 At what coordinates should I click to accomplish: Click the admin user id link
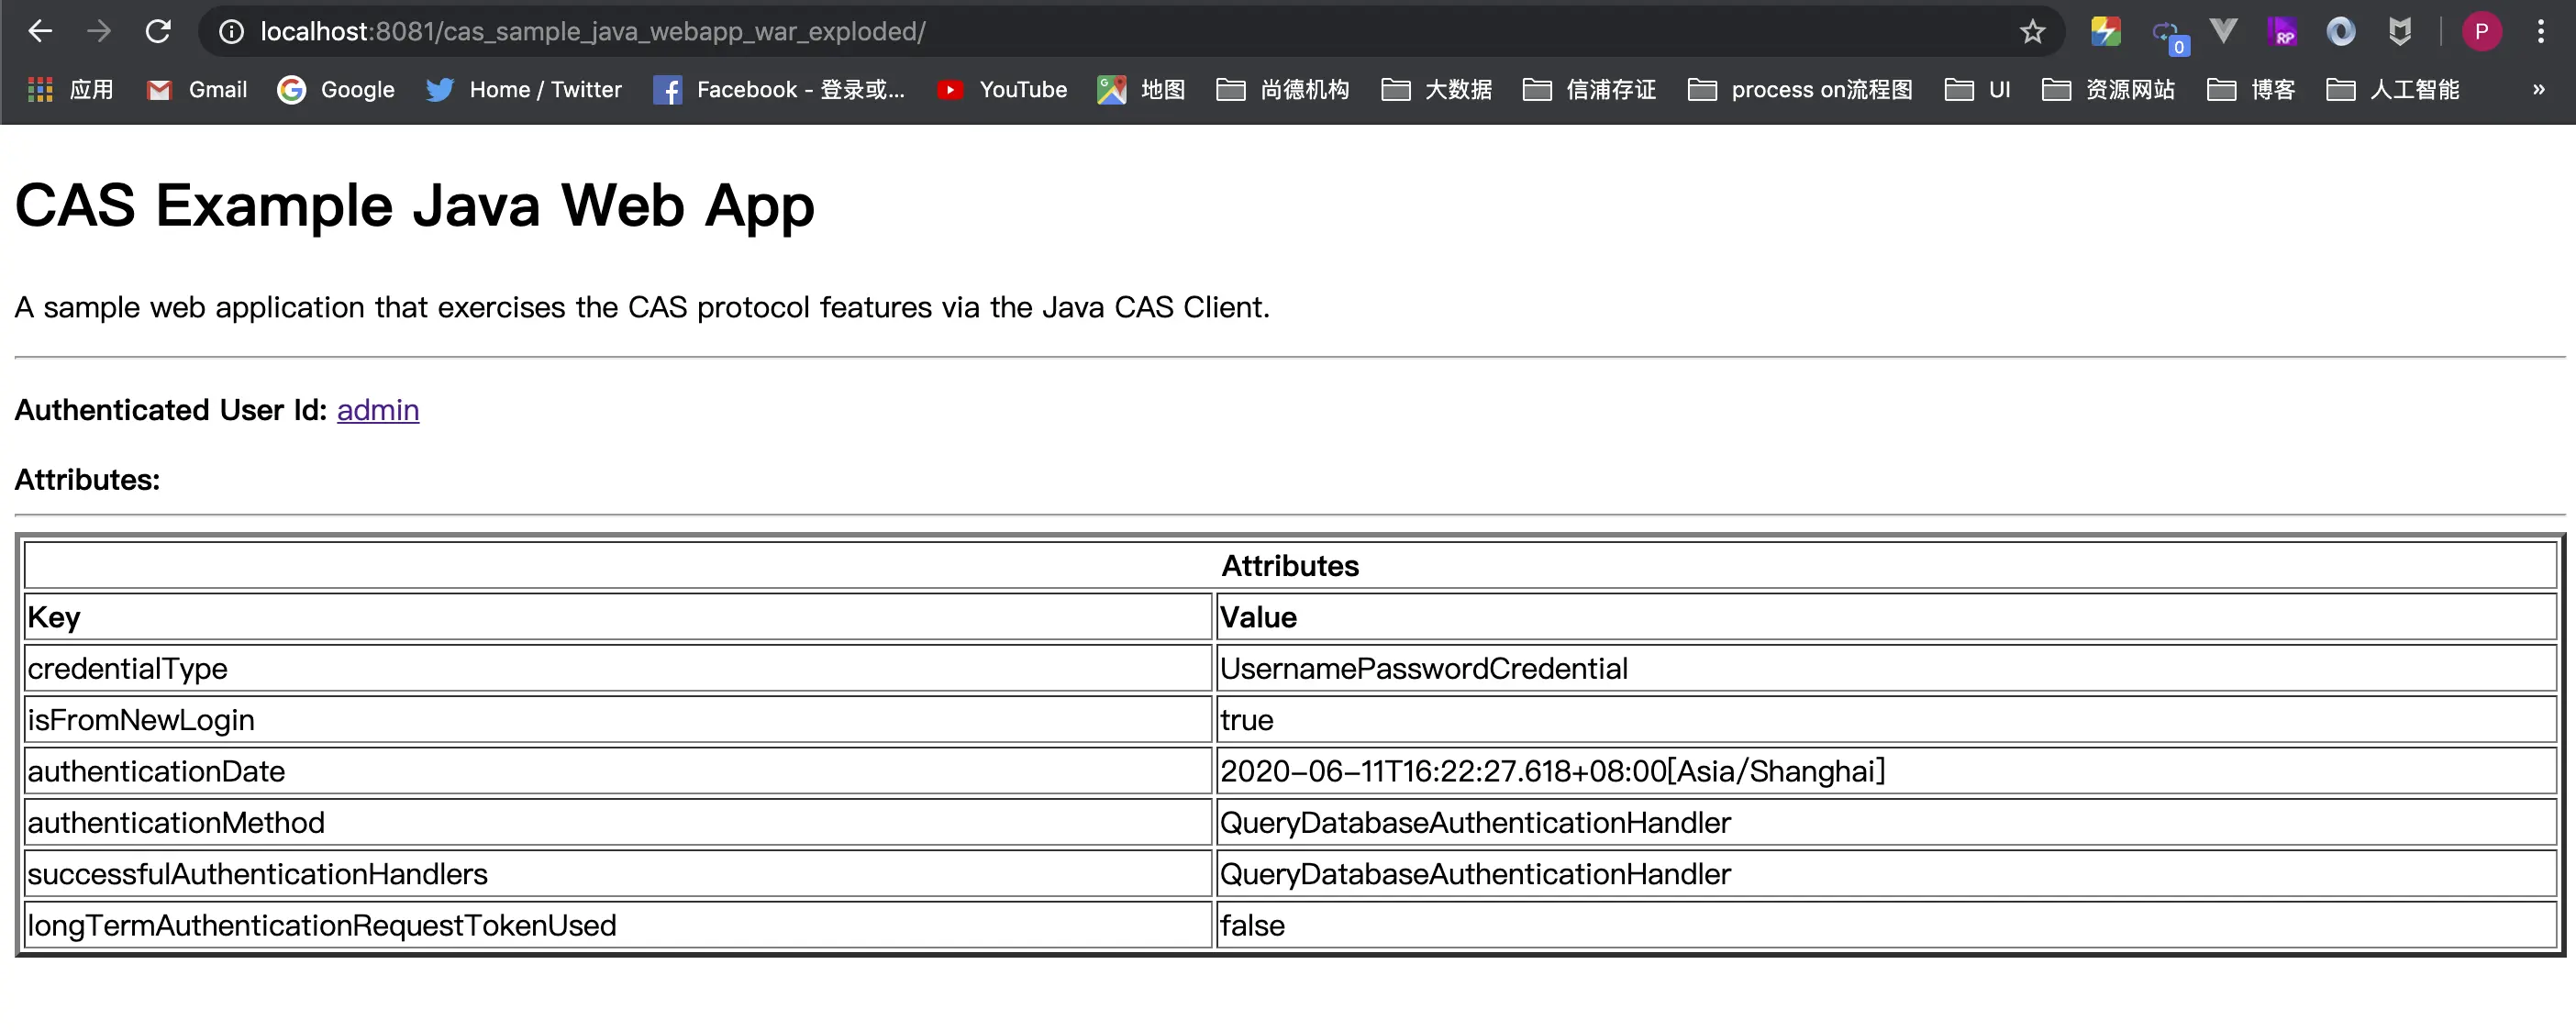click(377, 410)
